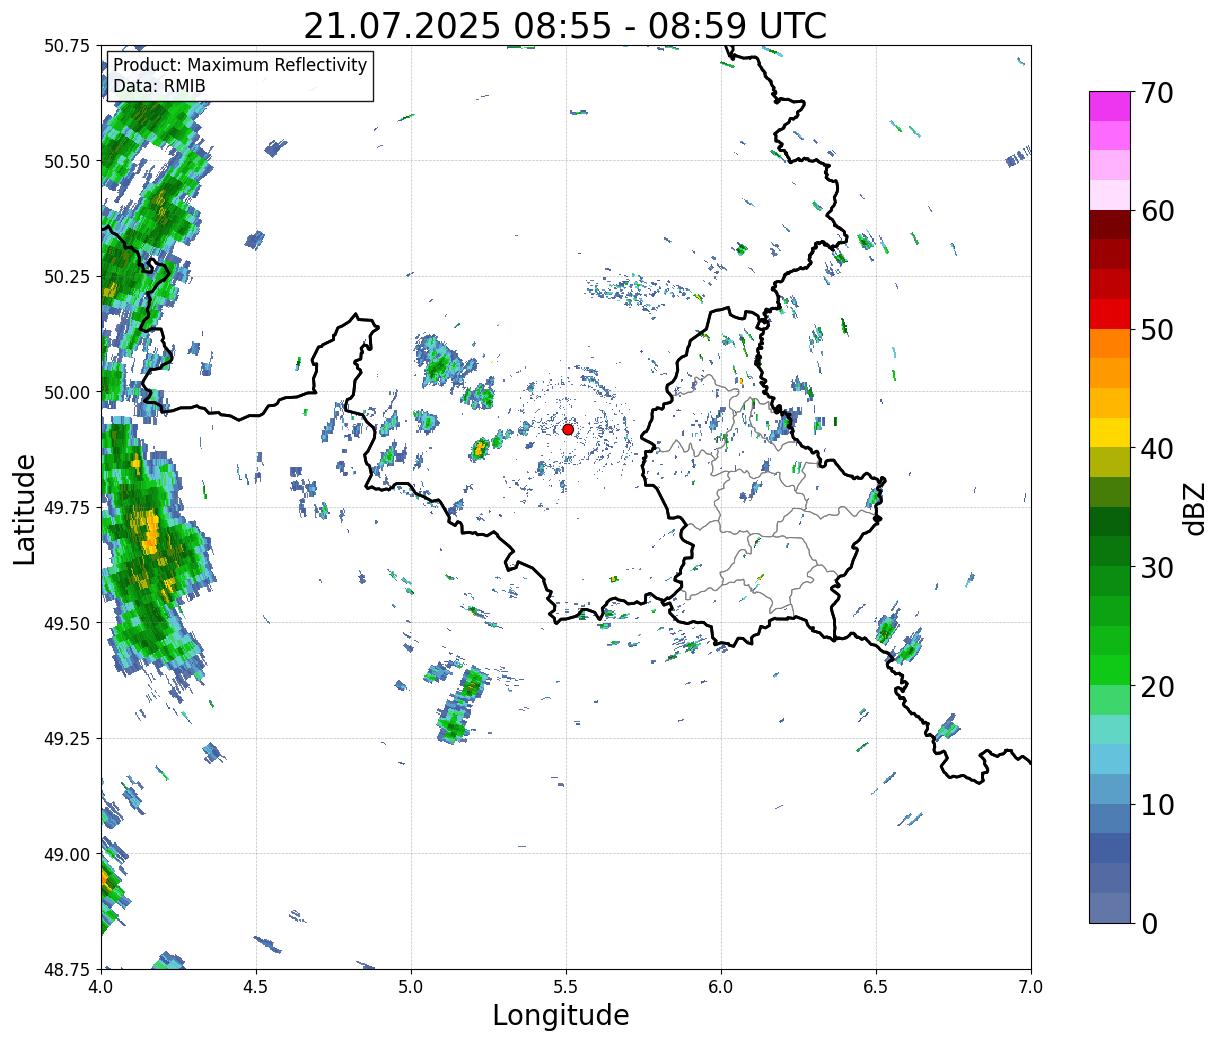Click the dBZ colorbar label
The width and height of the screenshot is (1219, 1040).
[x=1194, y=508]
